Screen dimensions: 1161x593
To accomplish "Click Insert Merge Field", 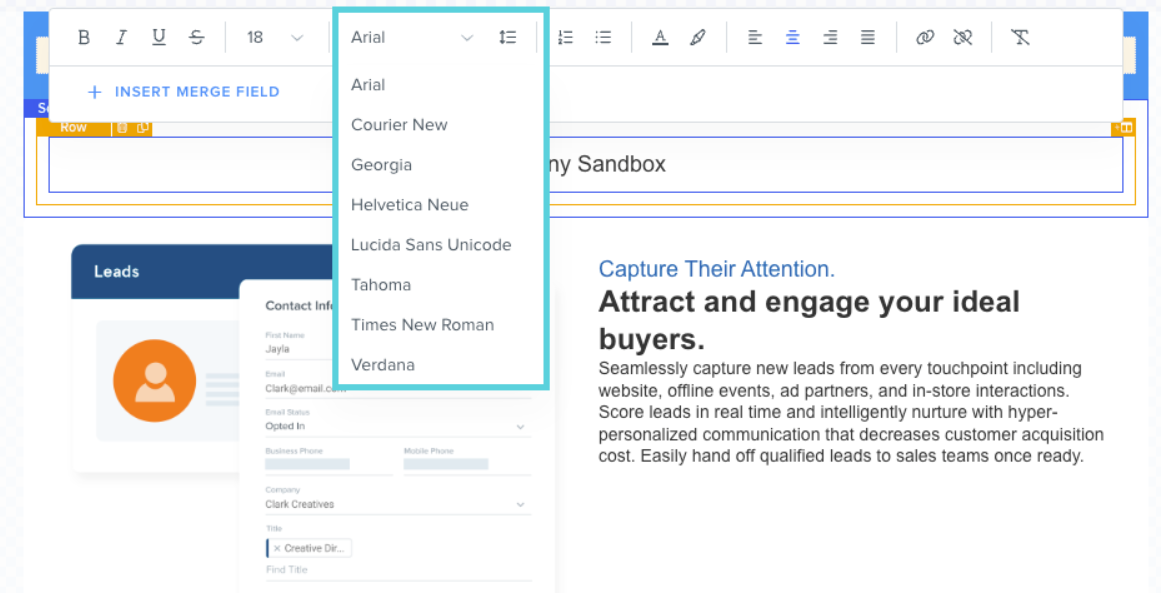I will 183,92.
